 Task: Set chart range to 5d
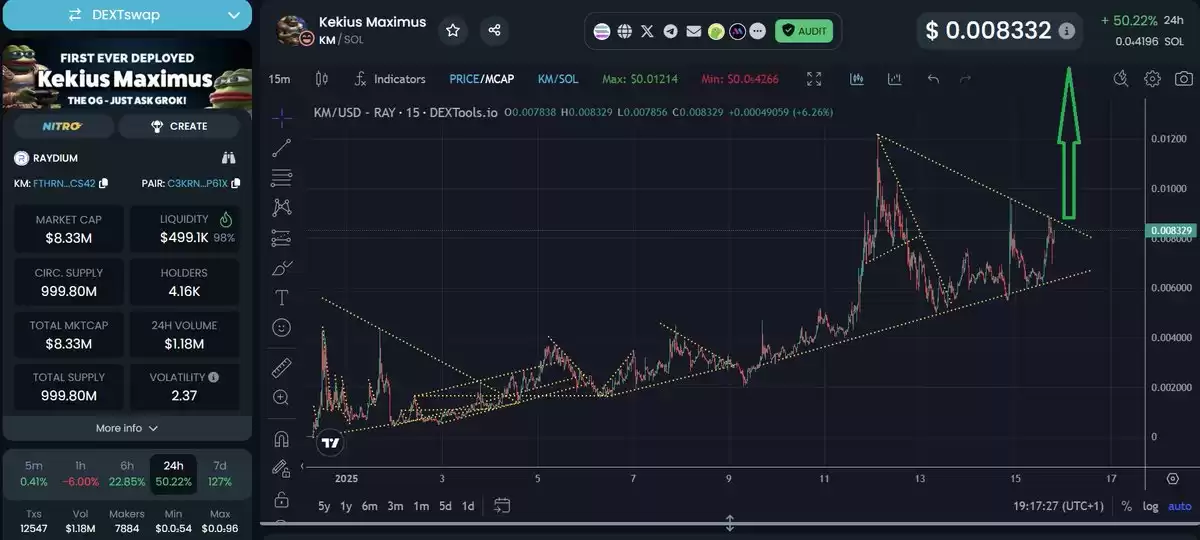[445, 506]
